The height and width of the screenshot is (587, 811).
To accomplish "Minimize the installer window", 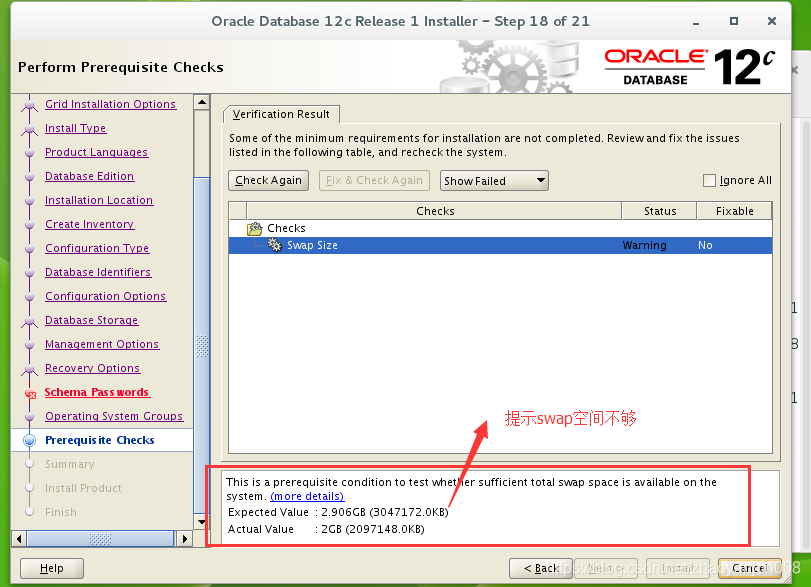I will click(x=696, y=22).
